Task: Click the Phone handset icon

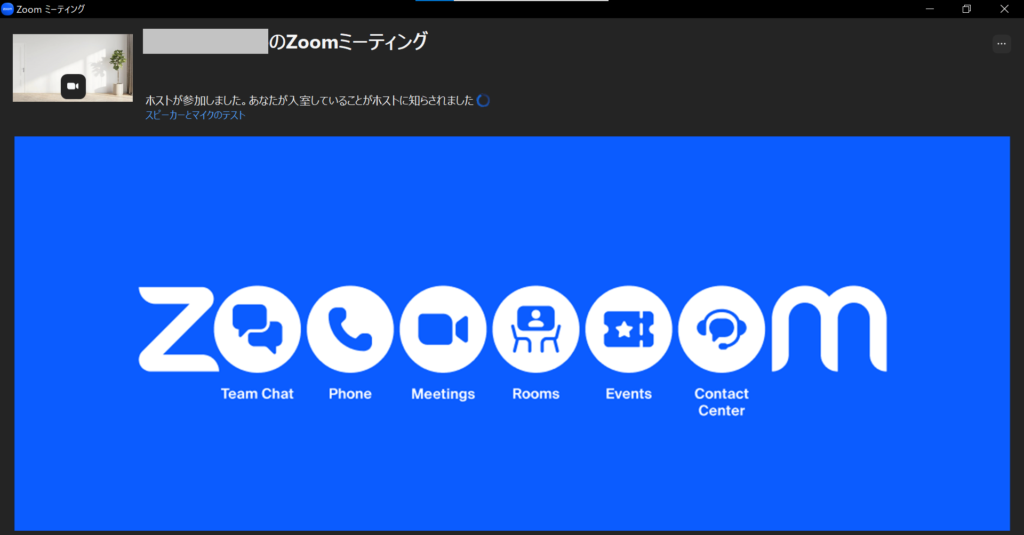Action: tap(350, 329)
